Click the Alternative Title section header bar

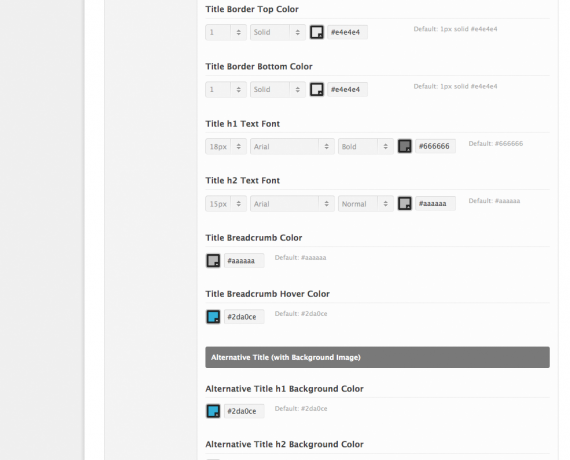377,357
